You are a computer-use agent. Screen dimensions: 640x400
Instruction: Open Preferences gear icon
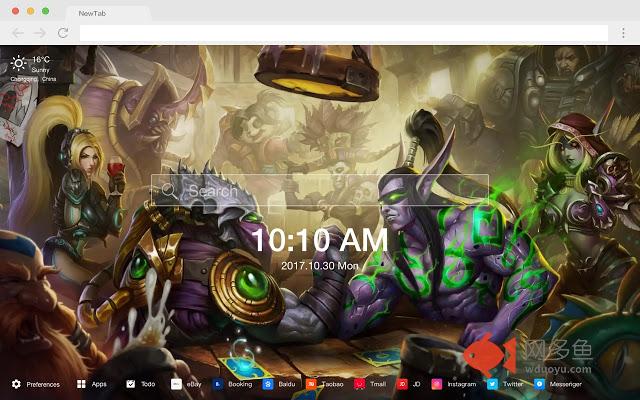click(x=16, y=384)
